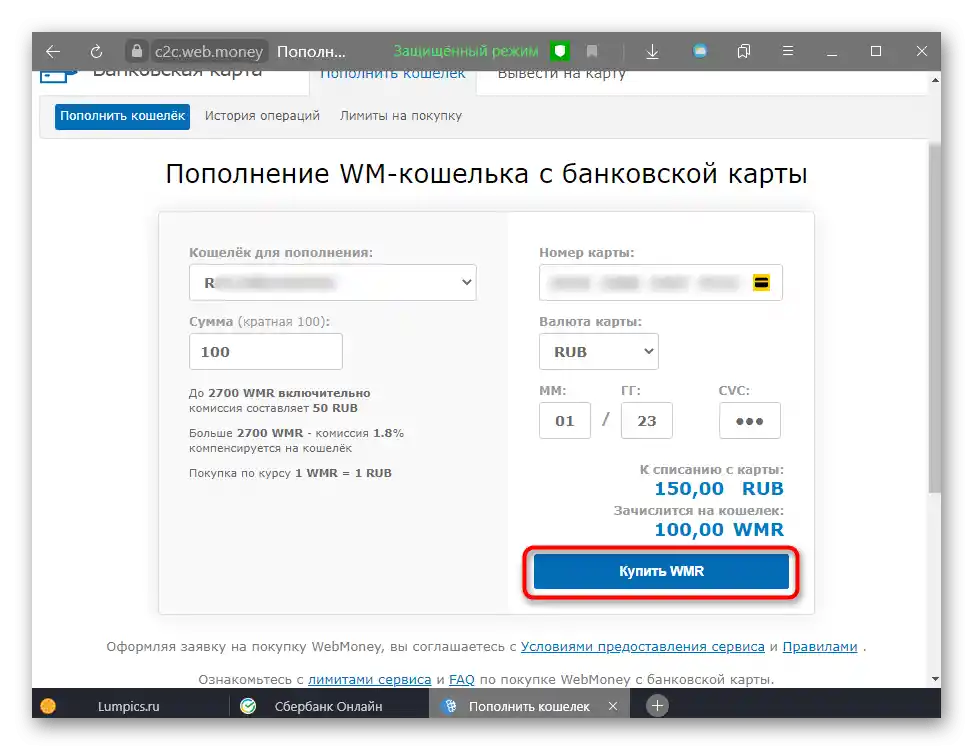
Task: Open the Вывести на карту tab
Action: 562,74
